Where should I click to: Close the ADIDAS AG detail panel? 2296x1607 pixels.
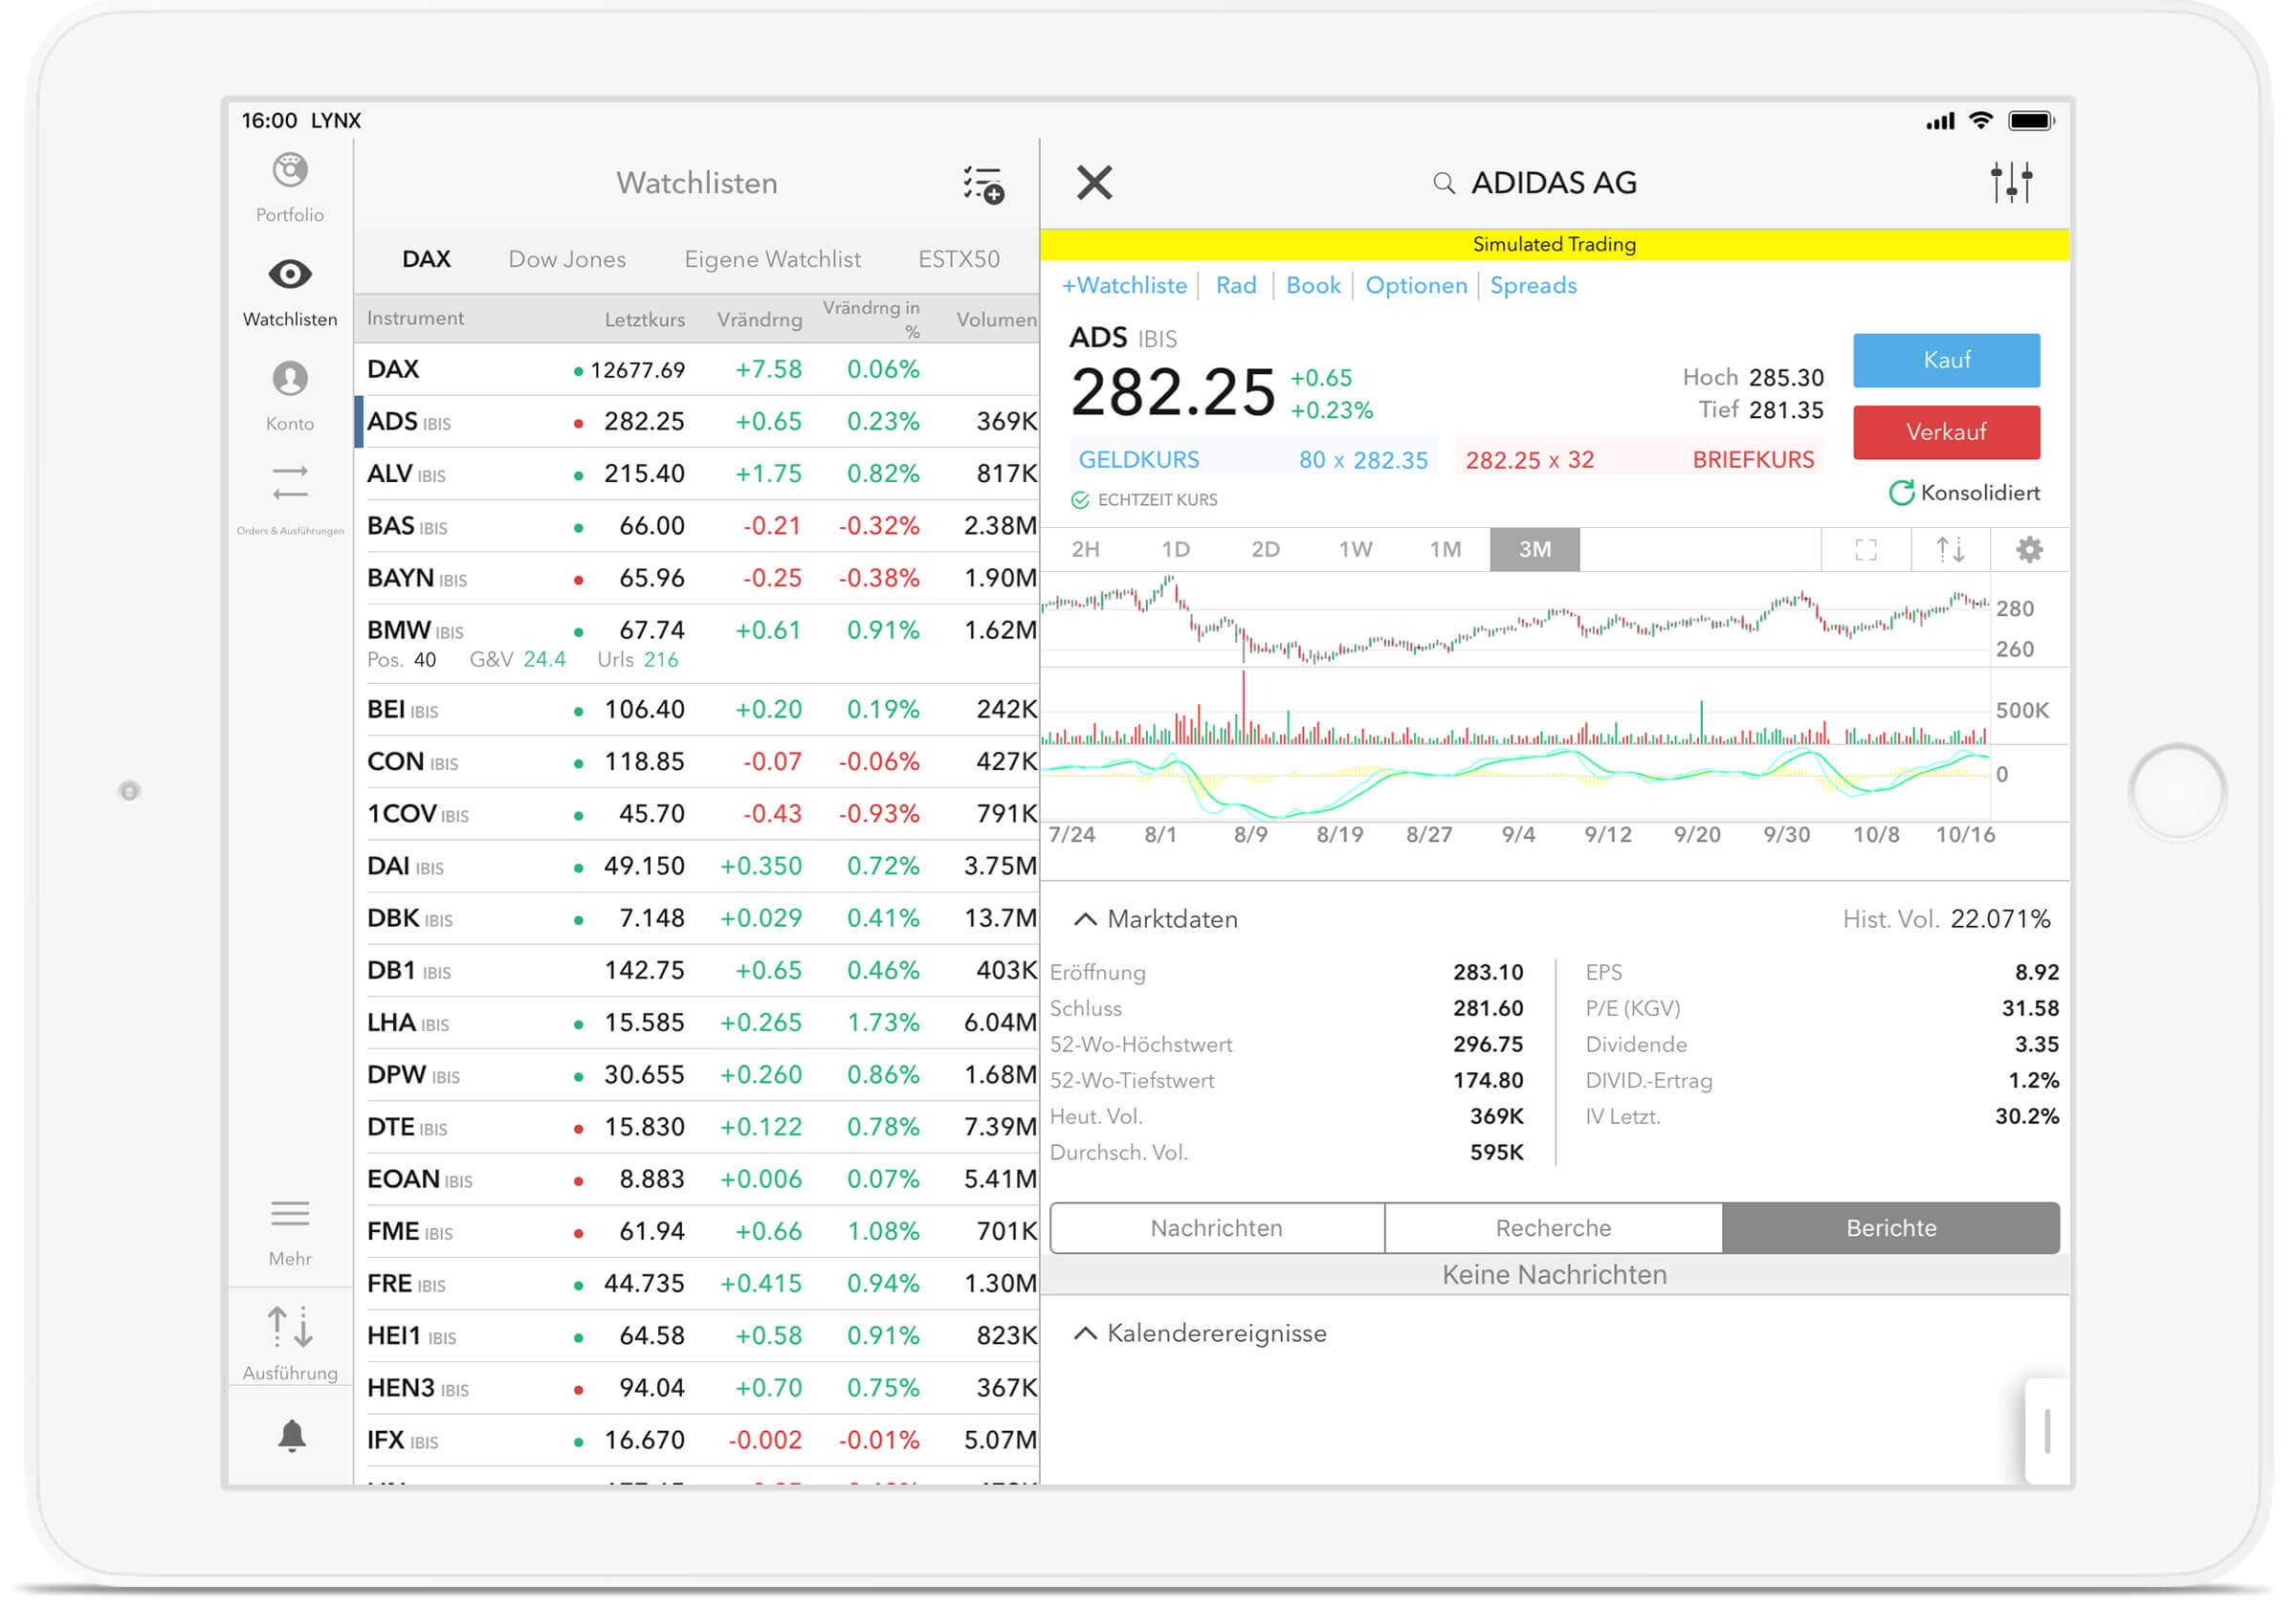click(1094, 183)
